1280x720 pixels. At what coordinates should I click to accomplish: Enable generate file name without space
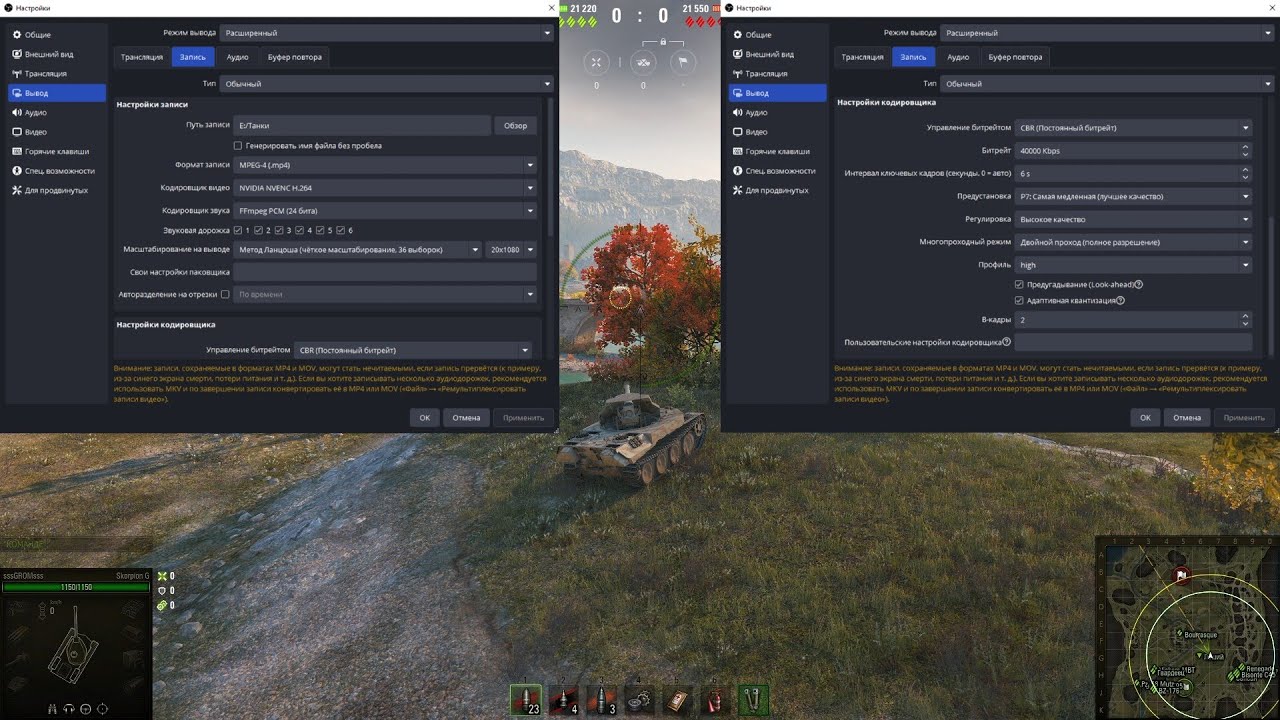tap(237, 146)
